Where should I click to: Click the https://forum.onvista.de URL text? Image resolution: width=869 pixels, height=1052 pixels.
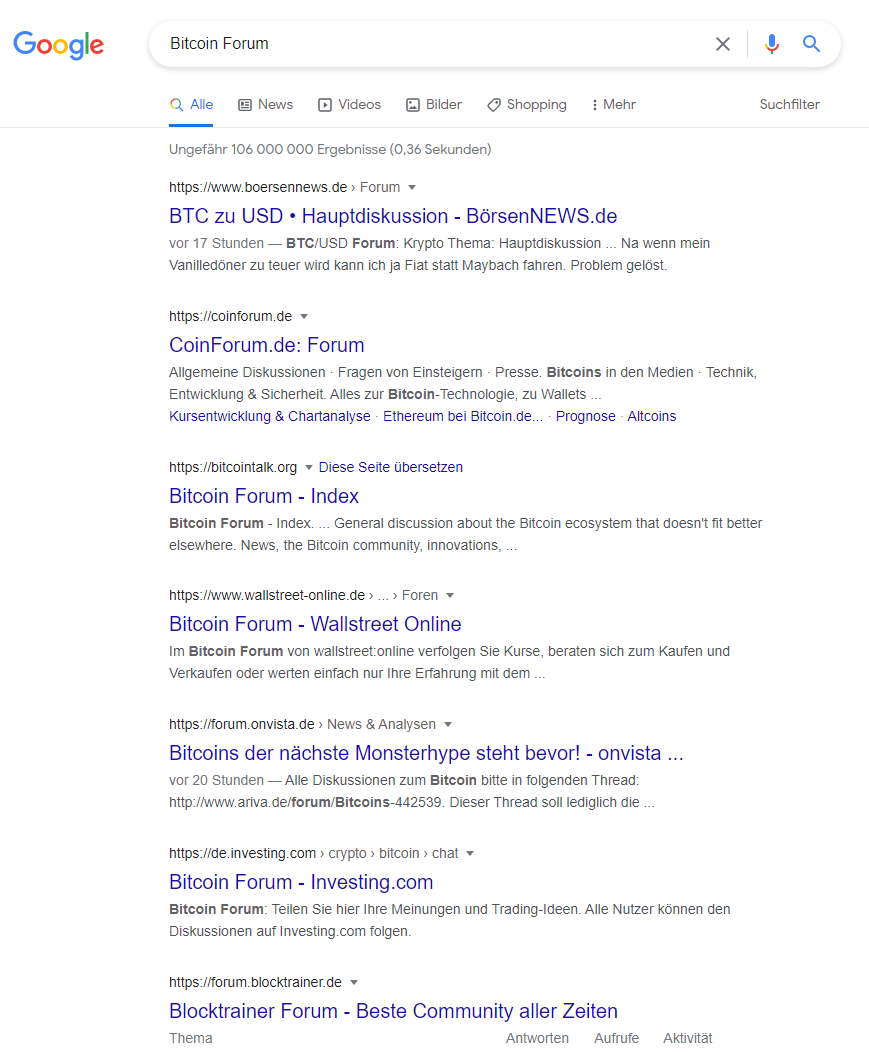point(242,724)
